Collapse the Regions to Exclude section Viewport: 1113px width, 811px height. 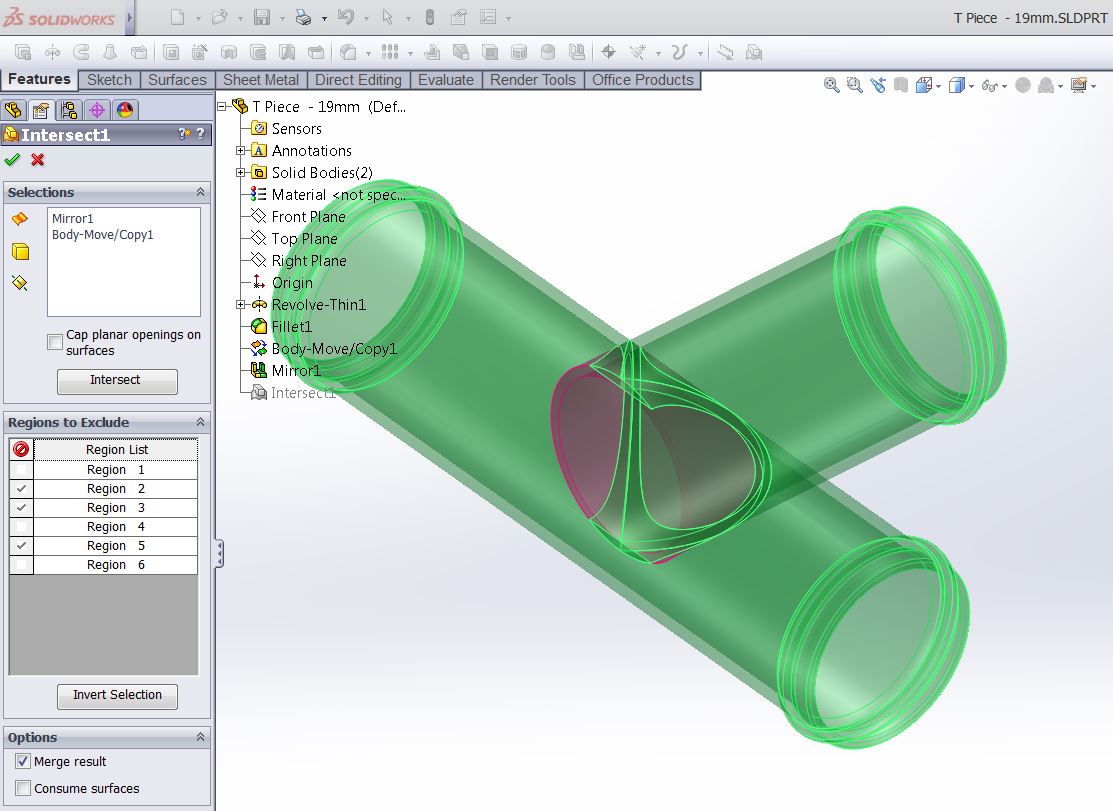200,422
